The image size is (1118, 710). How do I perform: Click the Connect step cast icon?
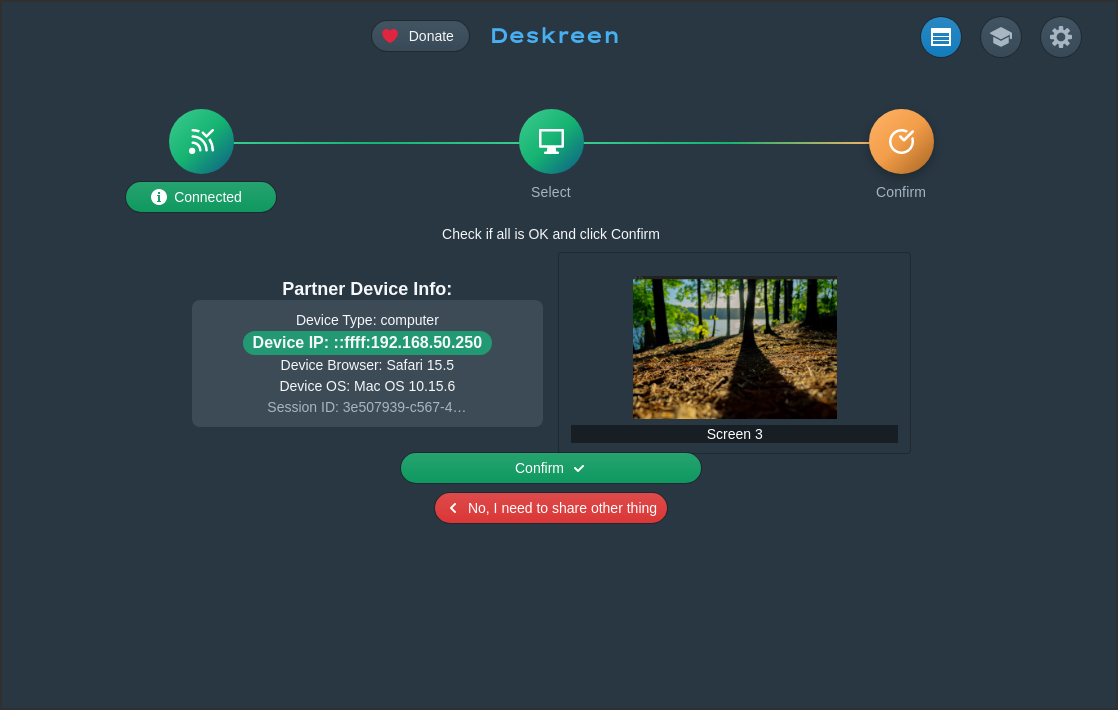click(201, 141)
